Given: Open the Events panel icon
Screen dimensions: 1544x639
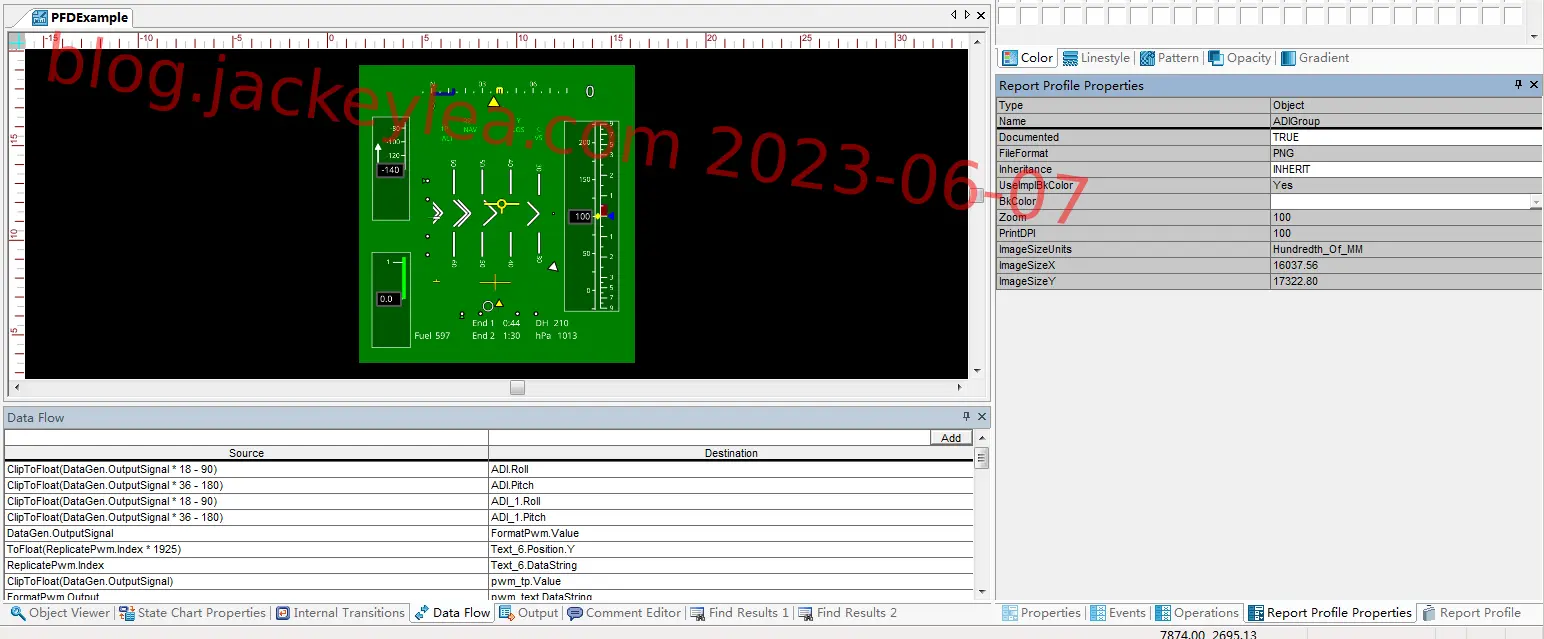Looking at the screenshot, I should 1099,613.
